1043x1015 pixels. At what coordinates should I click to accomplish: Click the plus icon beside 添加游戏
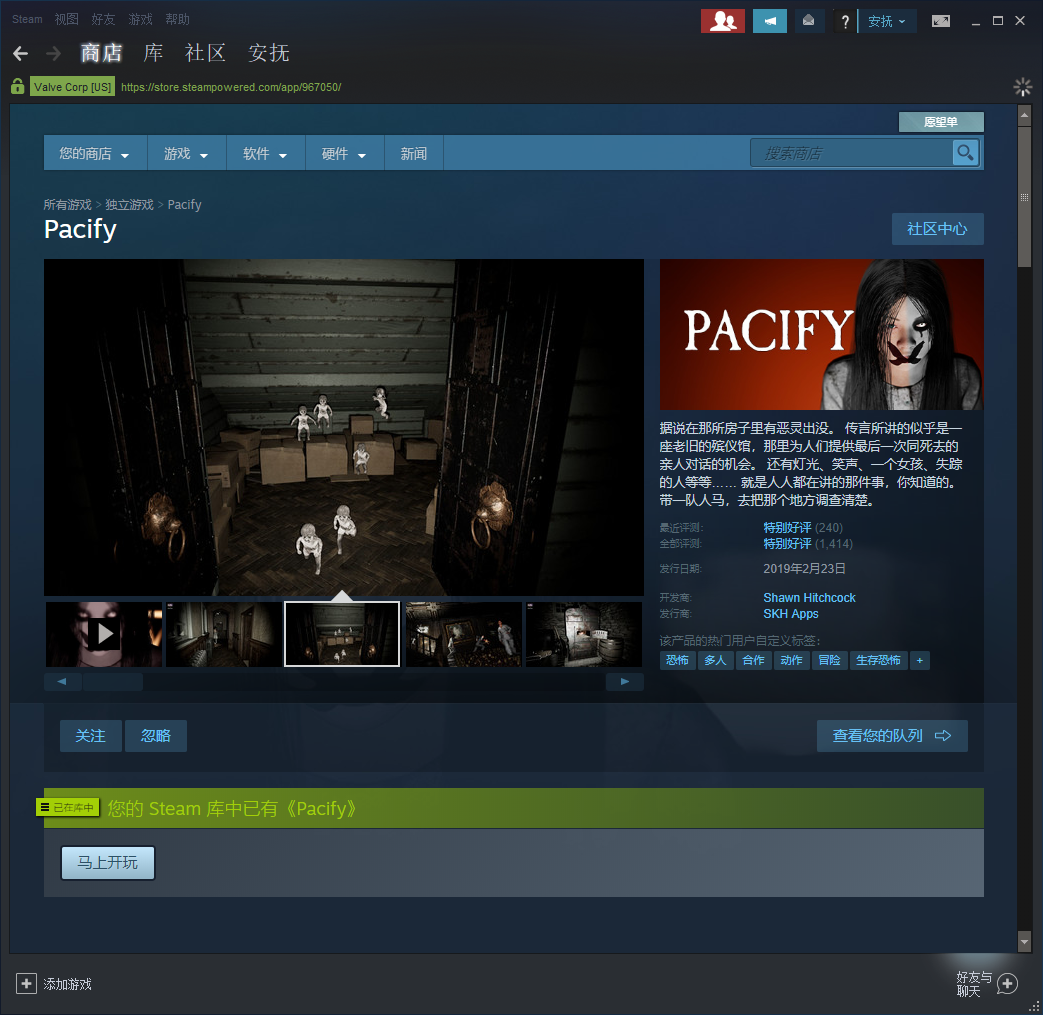pos(26,983)
